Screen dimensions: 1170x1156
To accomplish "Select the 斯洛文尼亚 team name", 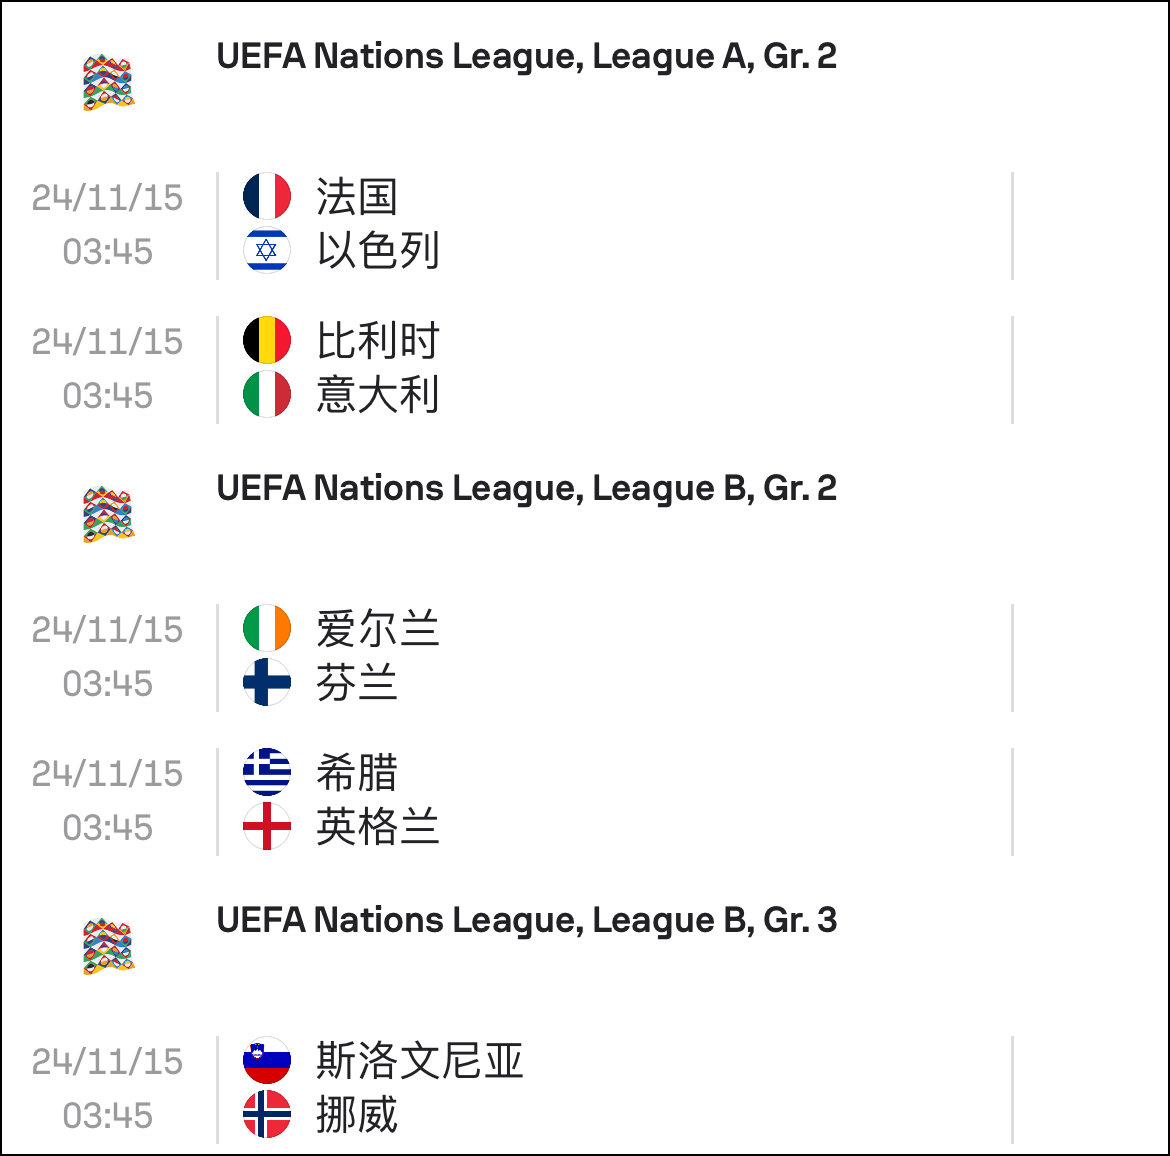I will [420, 1060].
